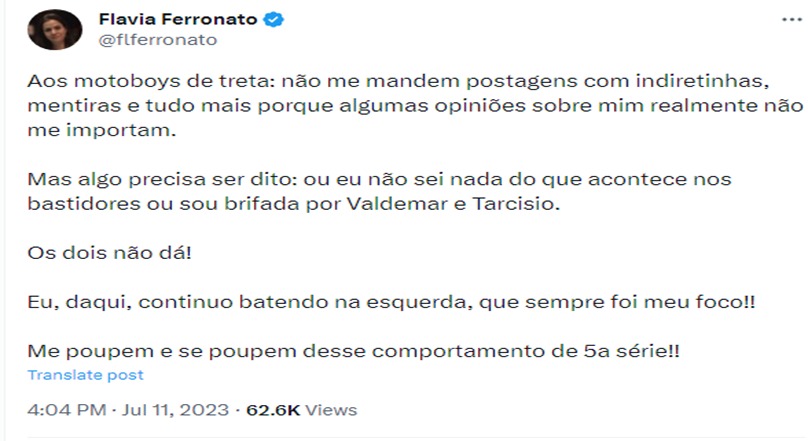Click the "5a série!!" text

pos(632,351)
